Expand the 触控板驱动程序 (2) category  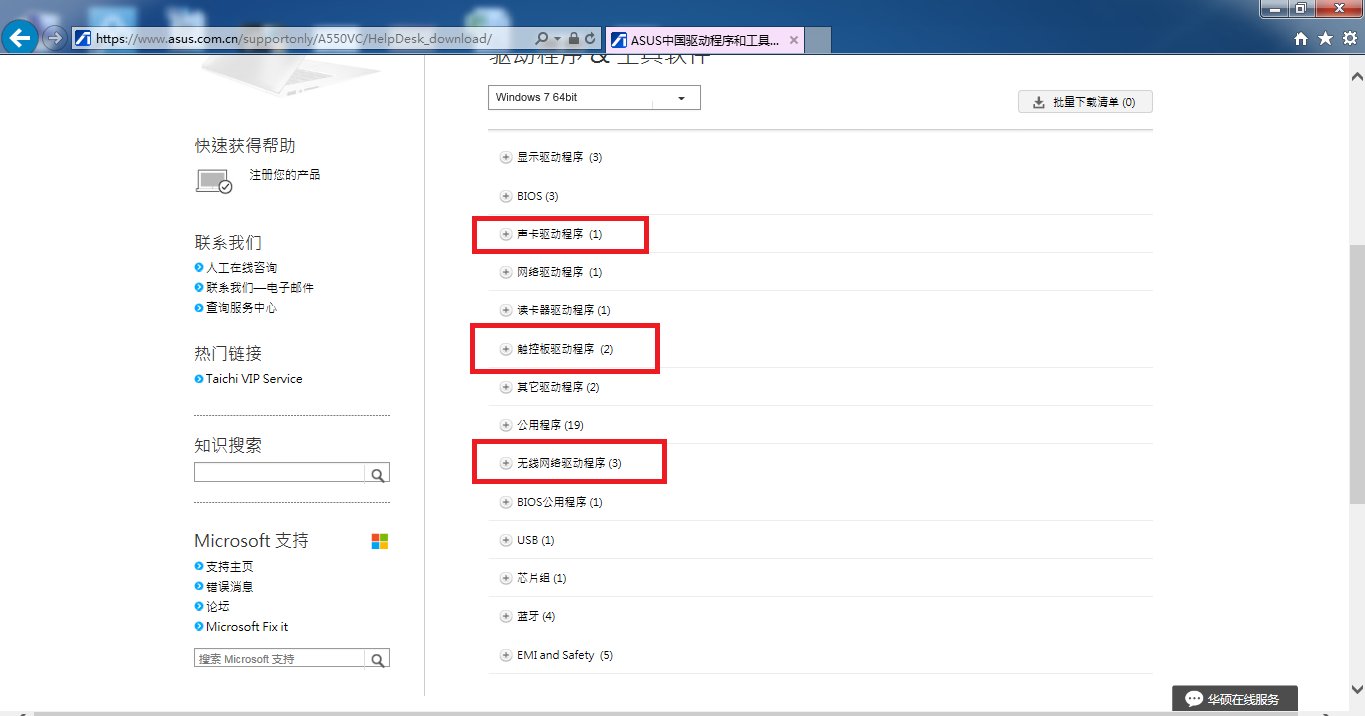[505, 349]
